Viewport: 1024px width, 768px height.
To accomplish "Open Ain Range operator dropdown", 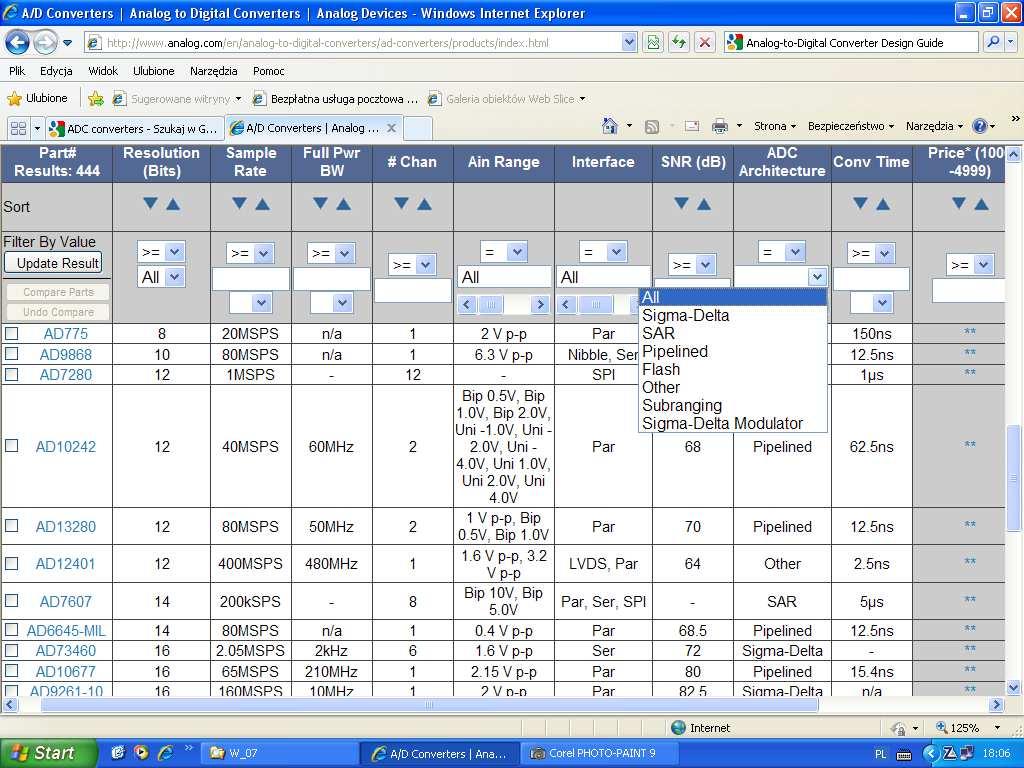I will [503, 251].
